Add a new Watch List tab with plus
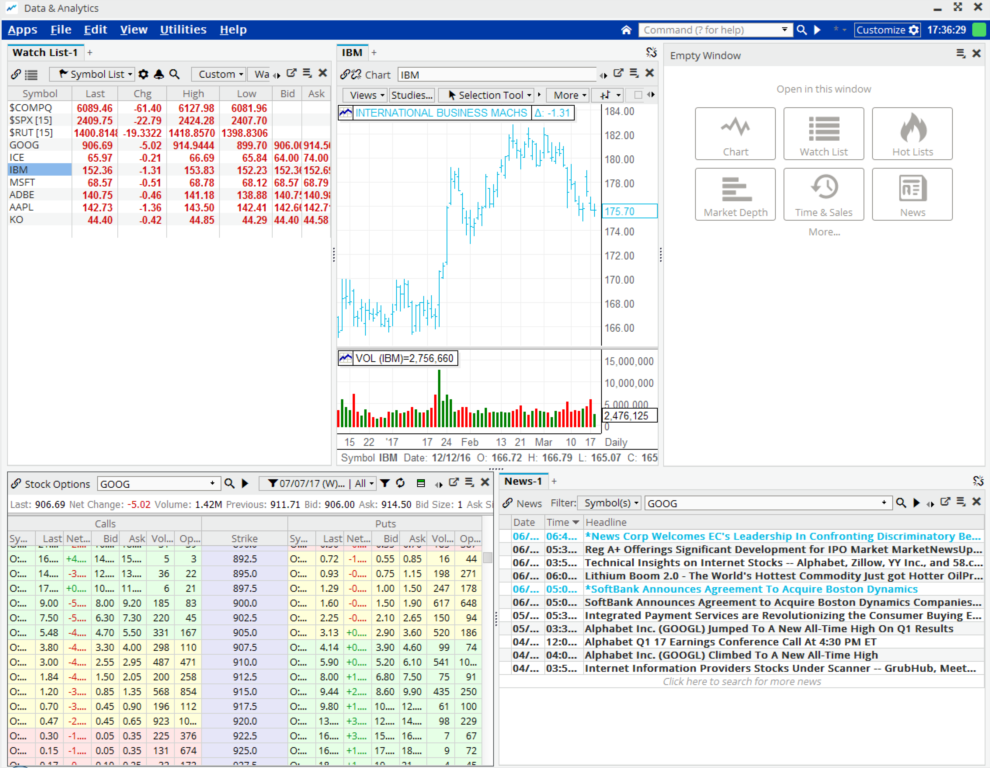 (90, 52)
